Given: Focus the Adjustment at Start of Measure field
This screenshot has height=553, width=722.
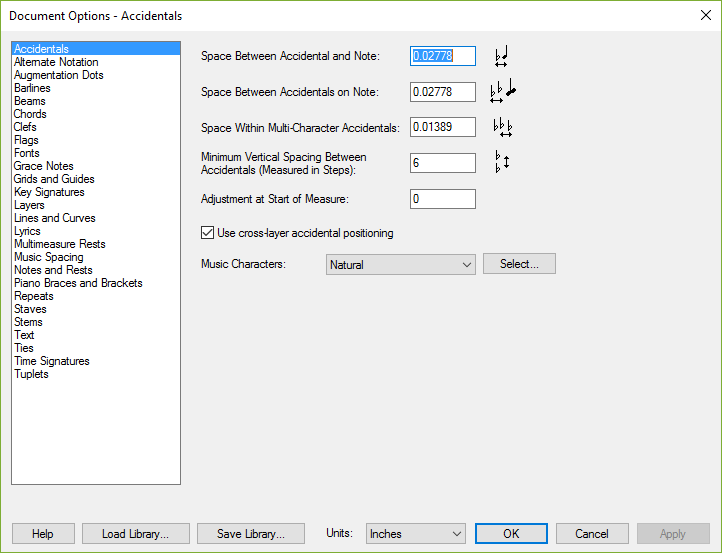Looking at the screenshot, I should [443, 199].
